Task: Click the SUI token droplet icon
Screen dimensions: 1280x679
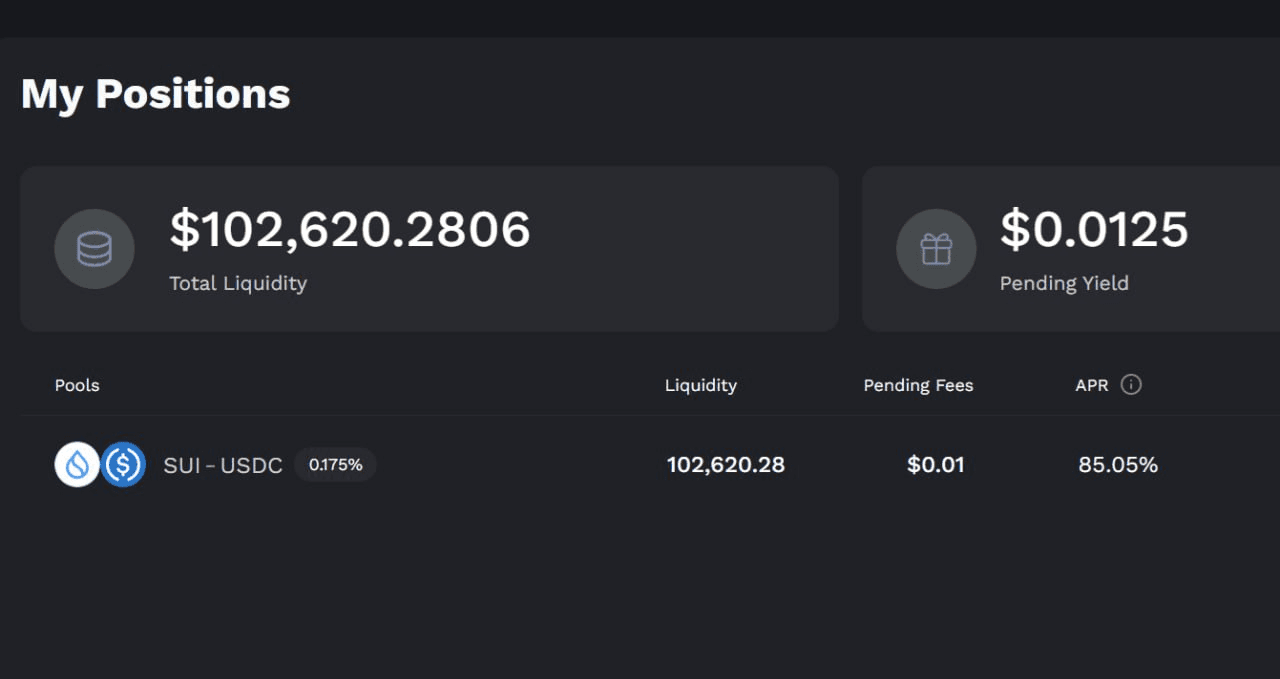Action: [77, 465]
